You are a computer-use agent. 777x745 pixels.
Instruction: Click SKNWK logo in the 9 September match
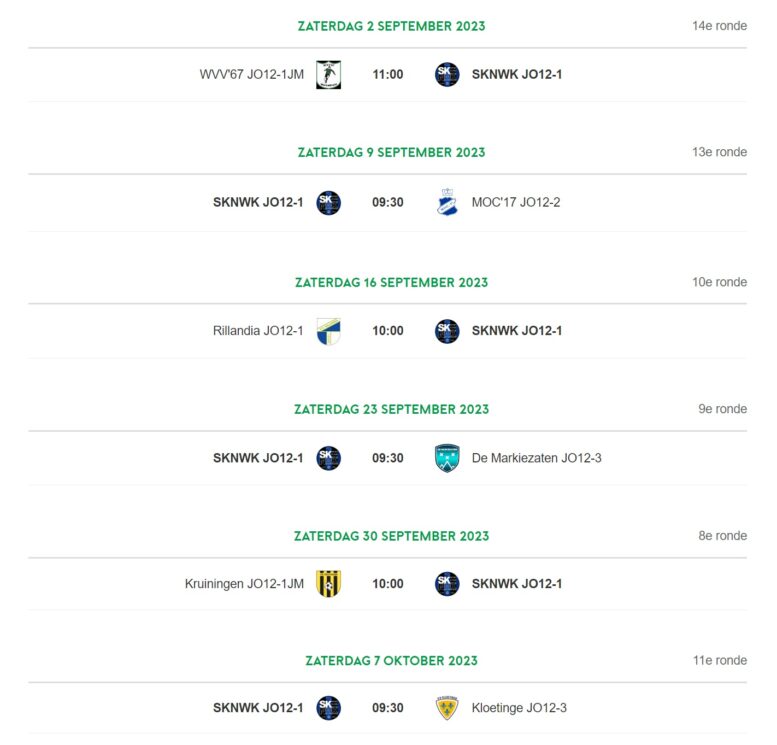[329, 203]
